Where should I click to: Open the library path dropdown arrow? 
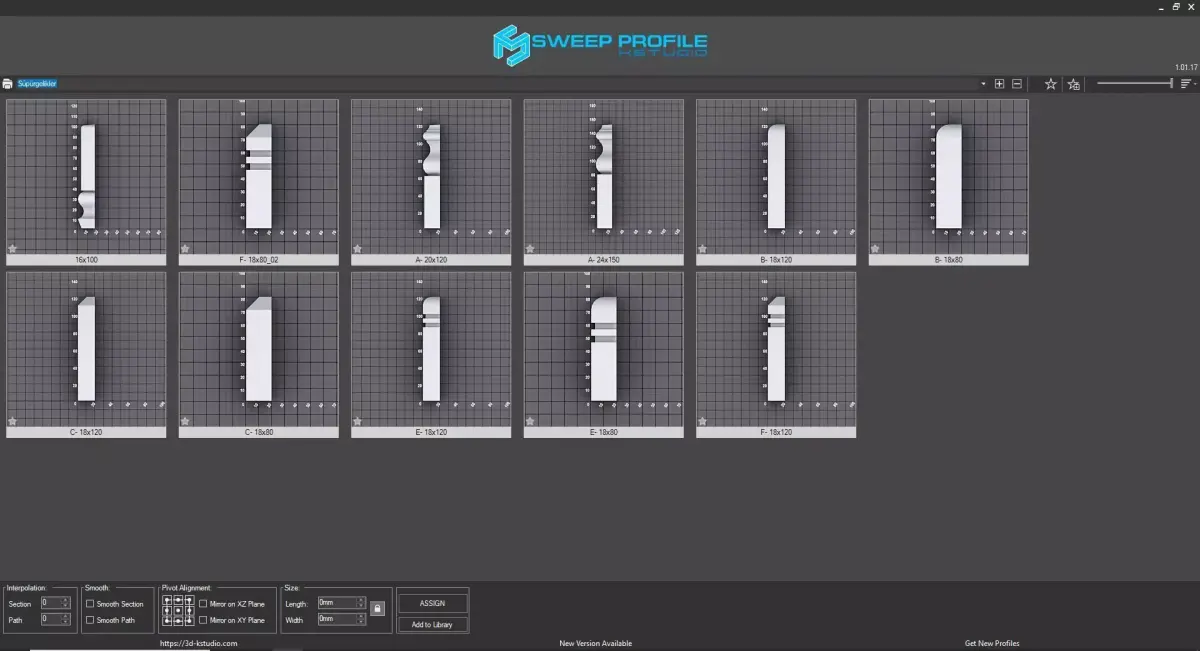click(x=983, y=84)
